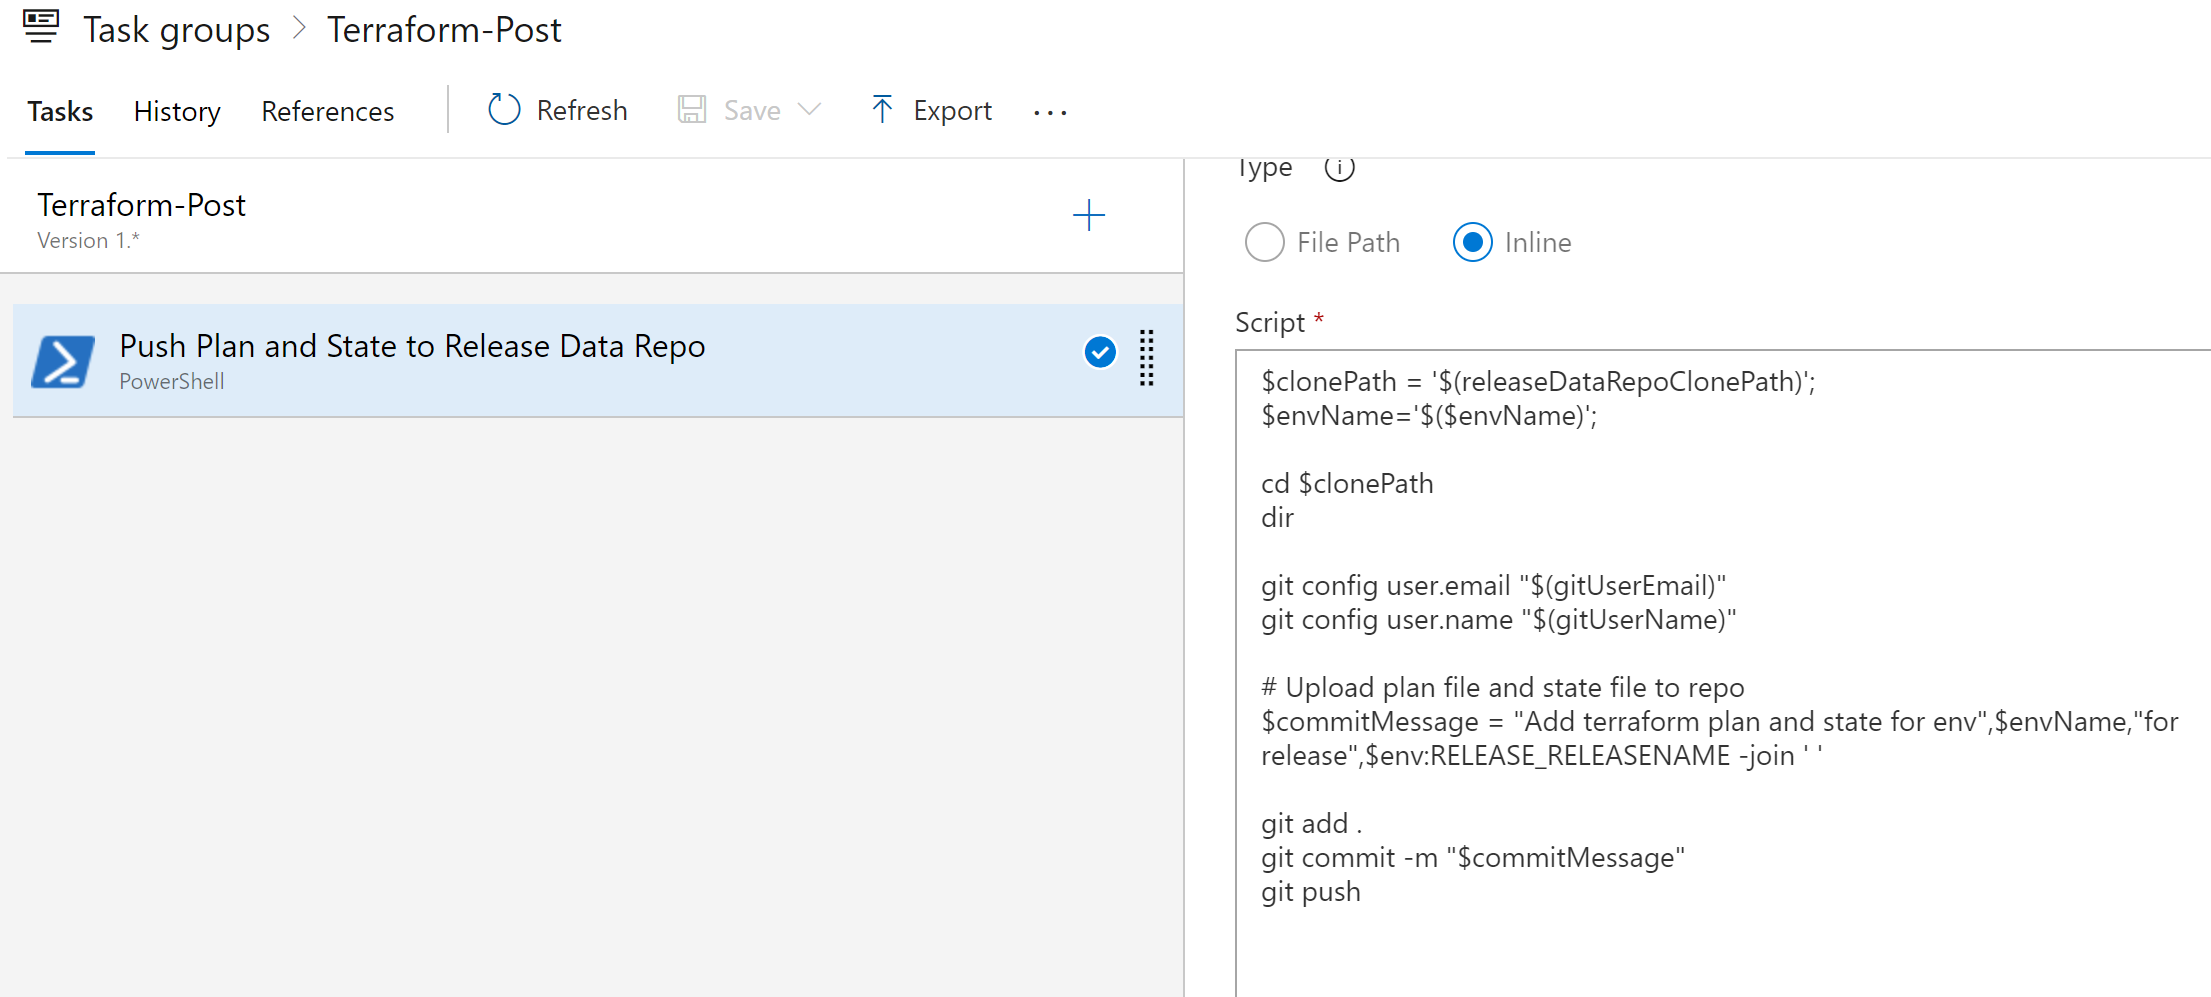Click the Task groups screen icon in breadcrumb
Screen dimensions: 2211x997
pyautogui.click(x=41, y=27)
